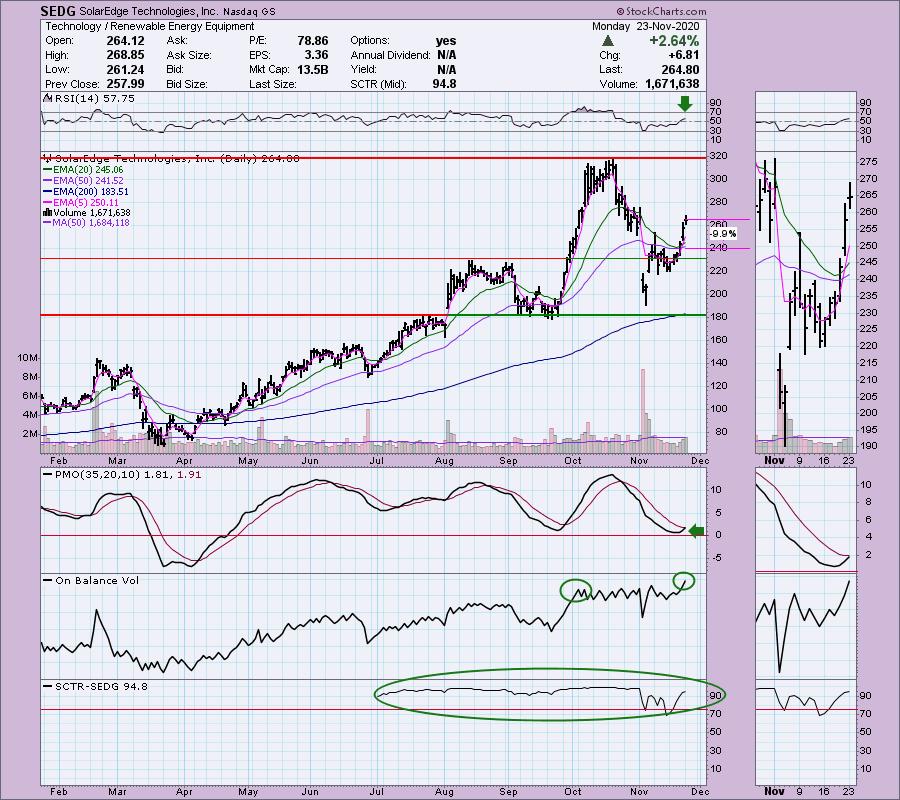Click the Mkt Cap value 13.5B

pos(313,69)
